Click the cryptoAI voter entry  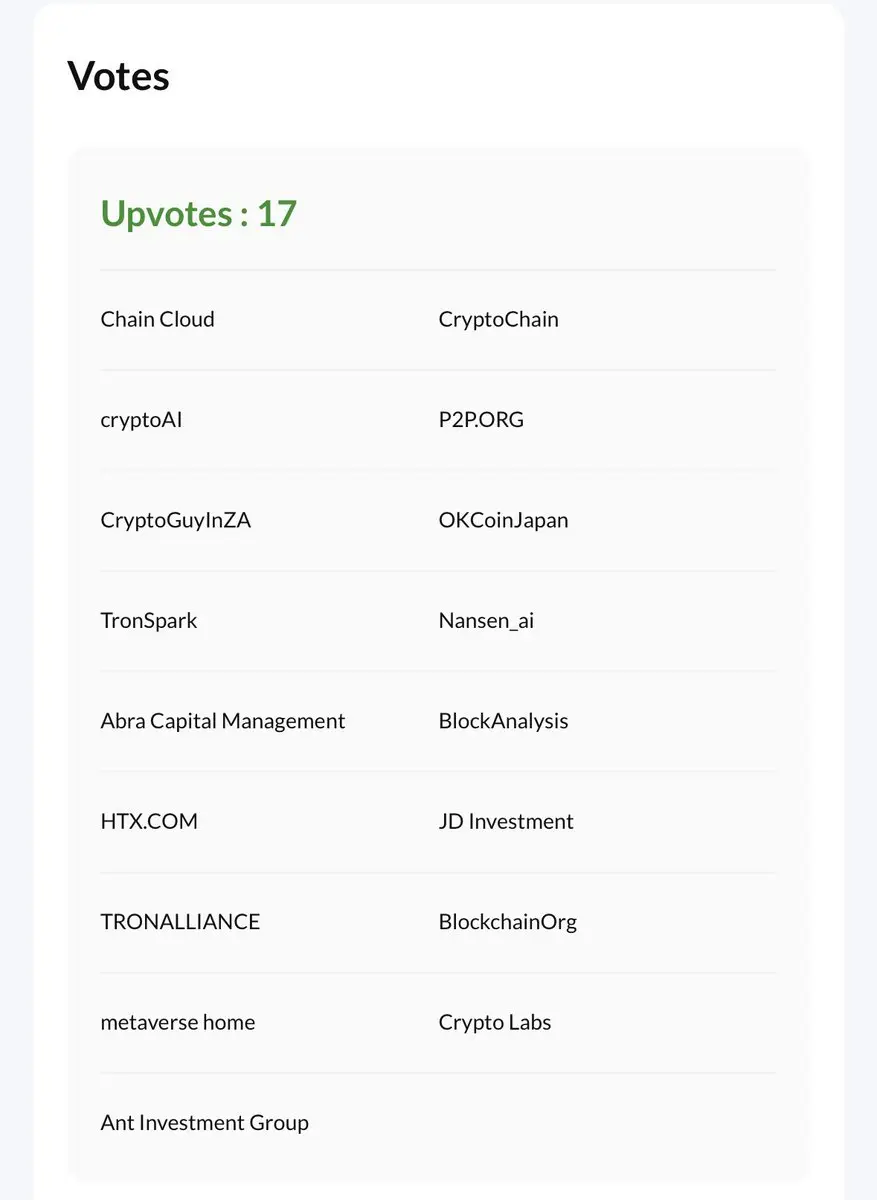pos(141,420)
